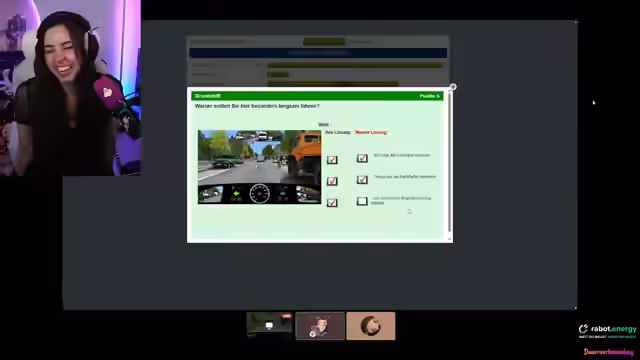Click the green 'Grundstoff' header label
The image size is (640, 360).
pyautogui.click(x=208, y=96)
